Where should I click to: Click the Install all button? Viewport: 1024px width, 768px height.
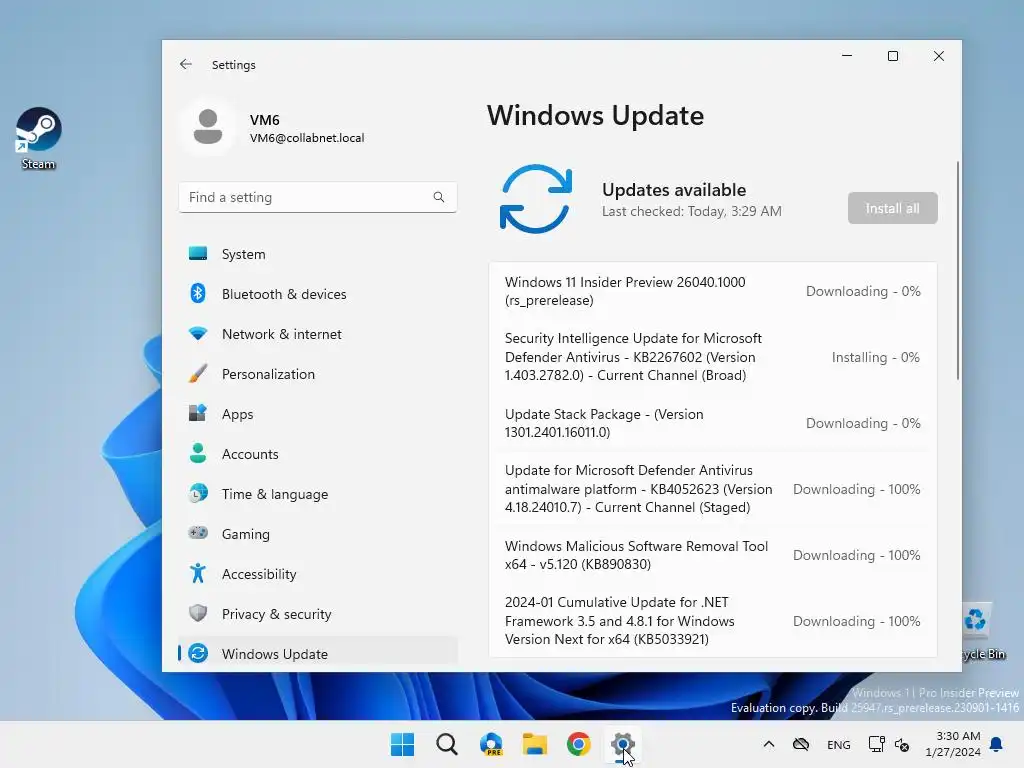pos(892,208)
